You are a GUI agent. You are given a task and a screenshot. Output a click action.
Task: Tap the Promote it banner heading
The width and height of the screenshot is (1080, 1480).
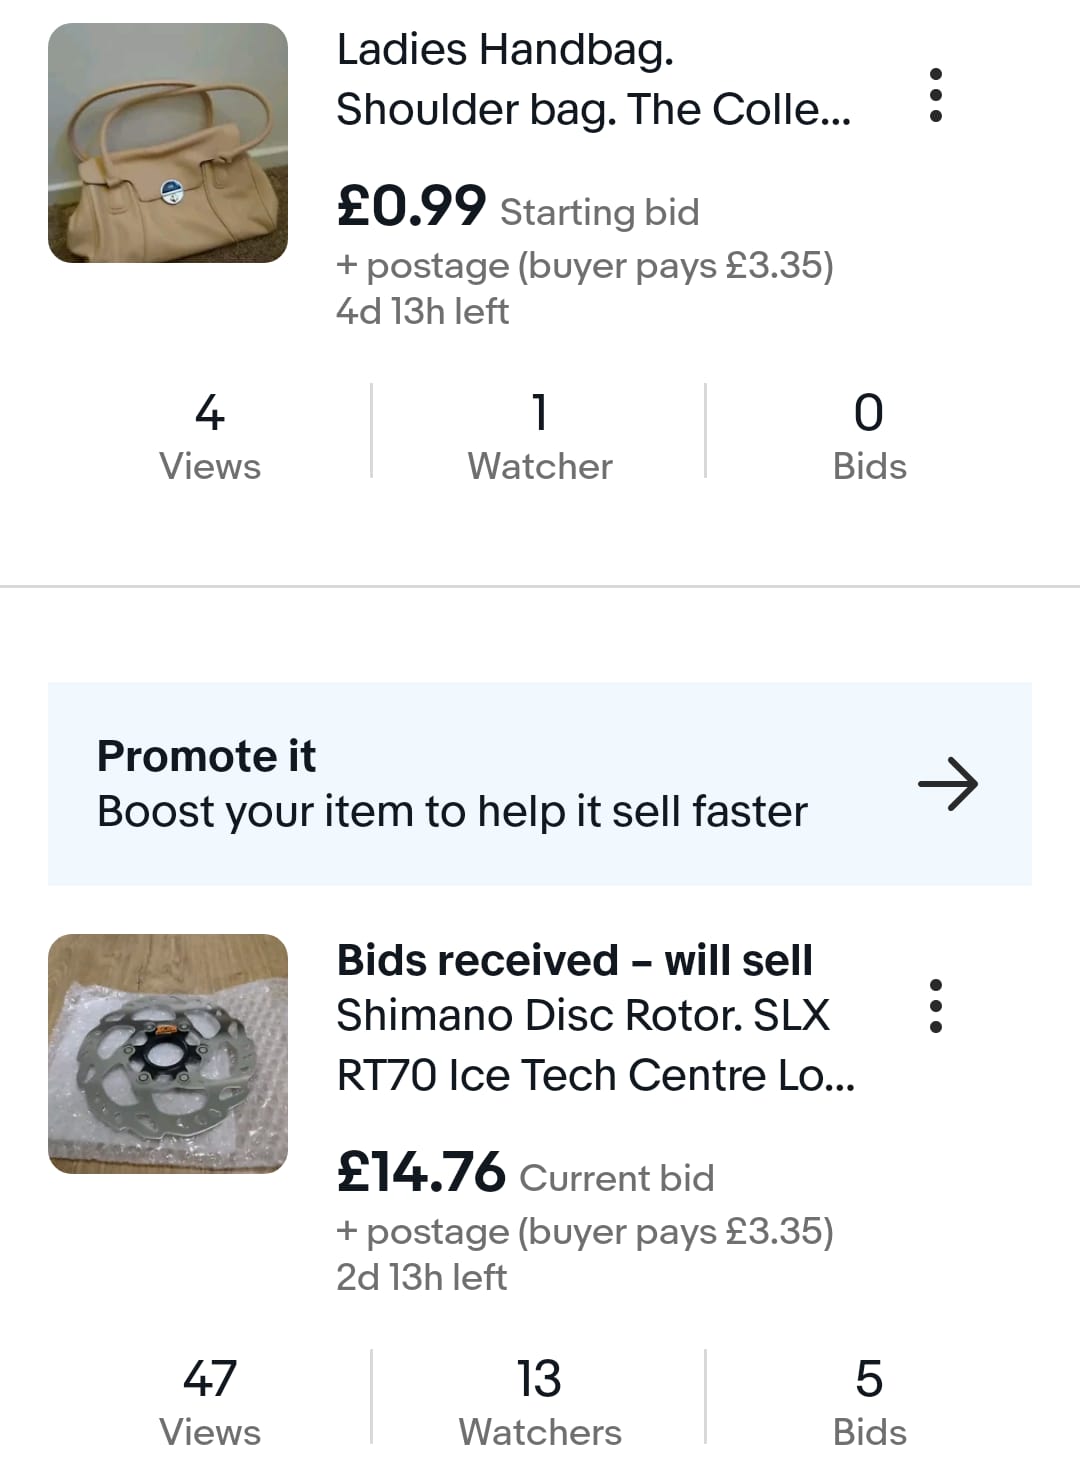click(206, 756)
